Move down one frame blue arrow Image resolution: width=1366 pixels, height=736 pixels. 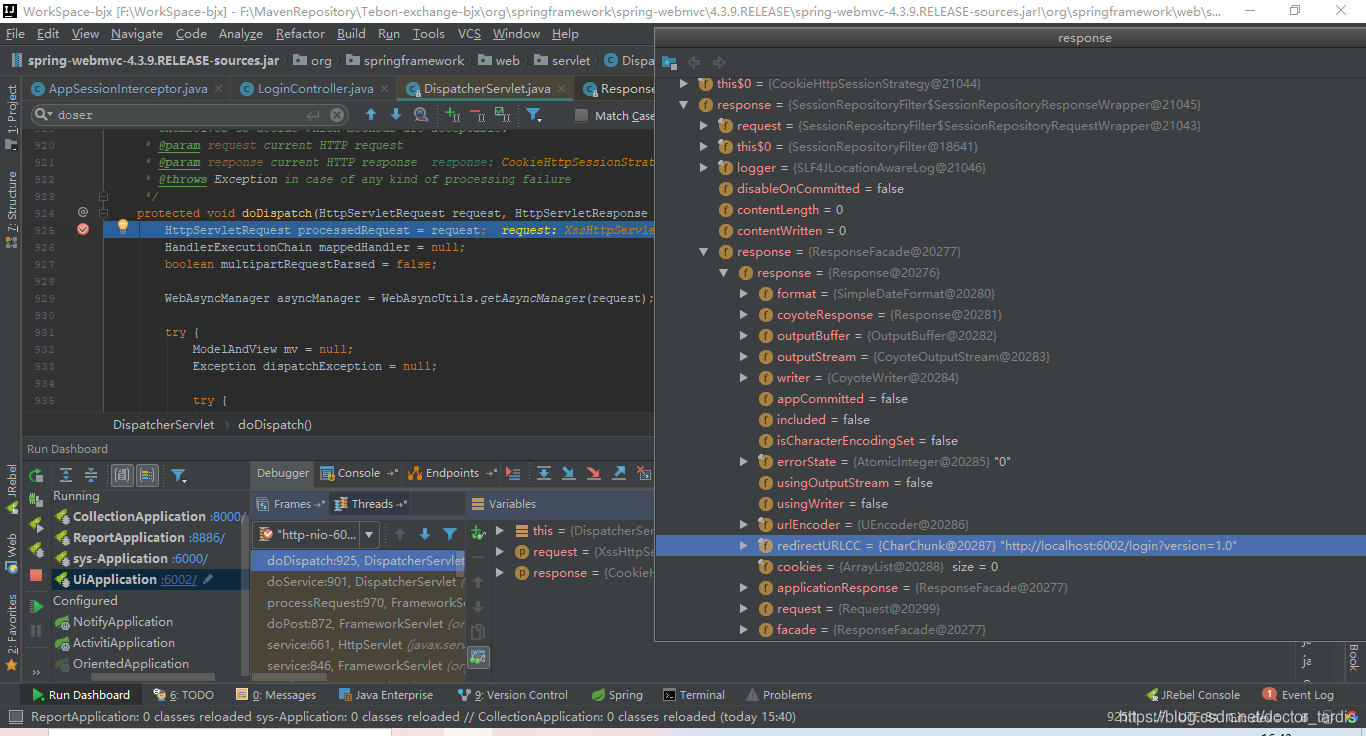click(425, 535)
